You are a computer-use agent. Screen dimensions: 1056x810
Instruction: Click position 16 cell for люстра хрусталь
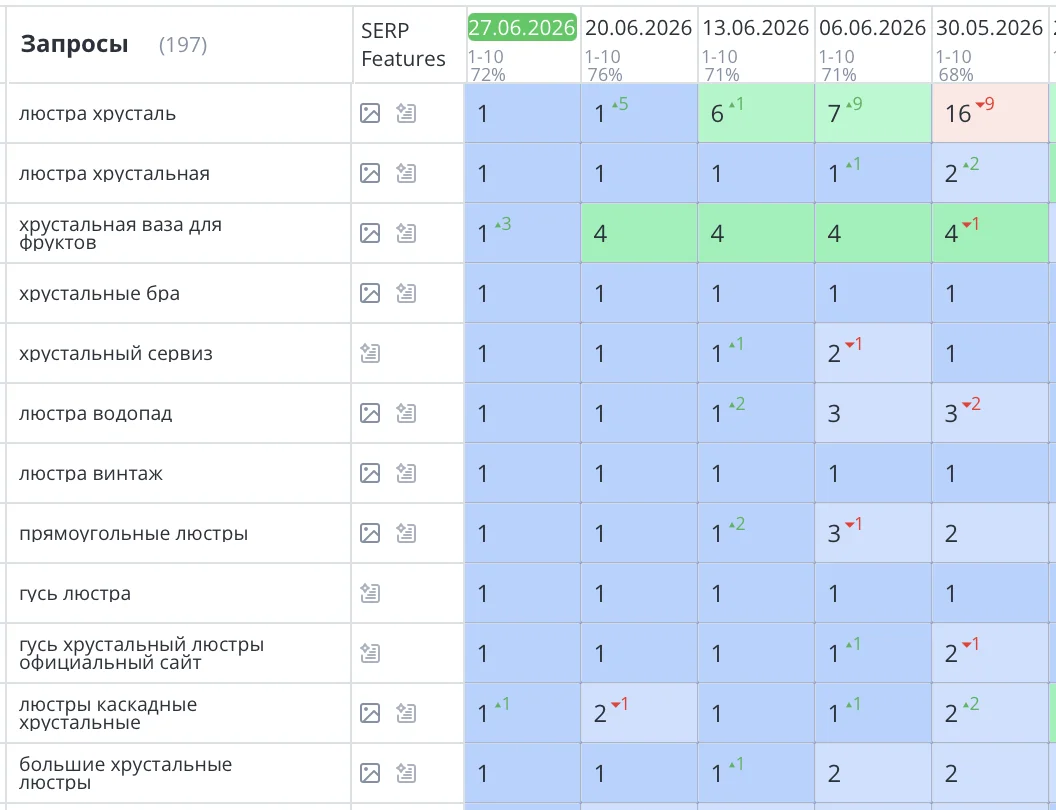pos(990,113)
